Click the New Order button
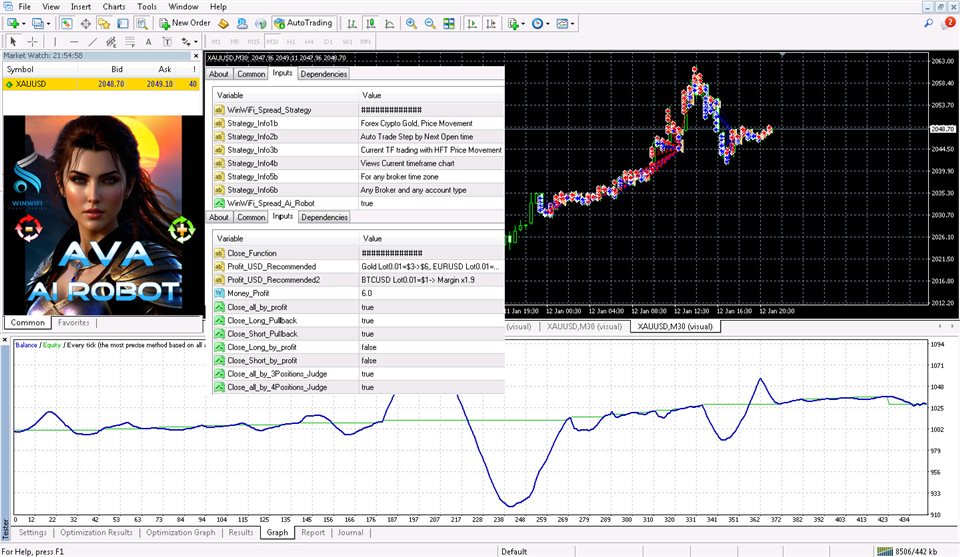 pyautogui.click(x=185, y=23)
